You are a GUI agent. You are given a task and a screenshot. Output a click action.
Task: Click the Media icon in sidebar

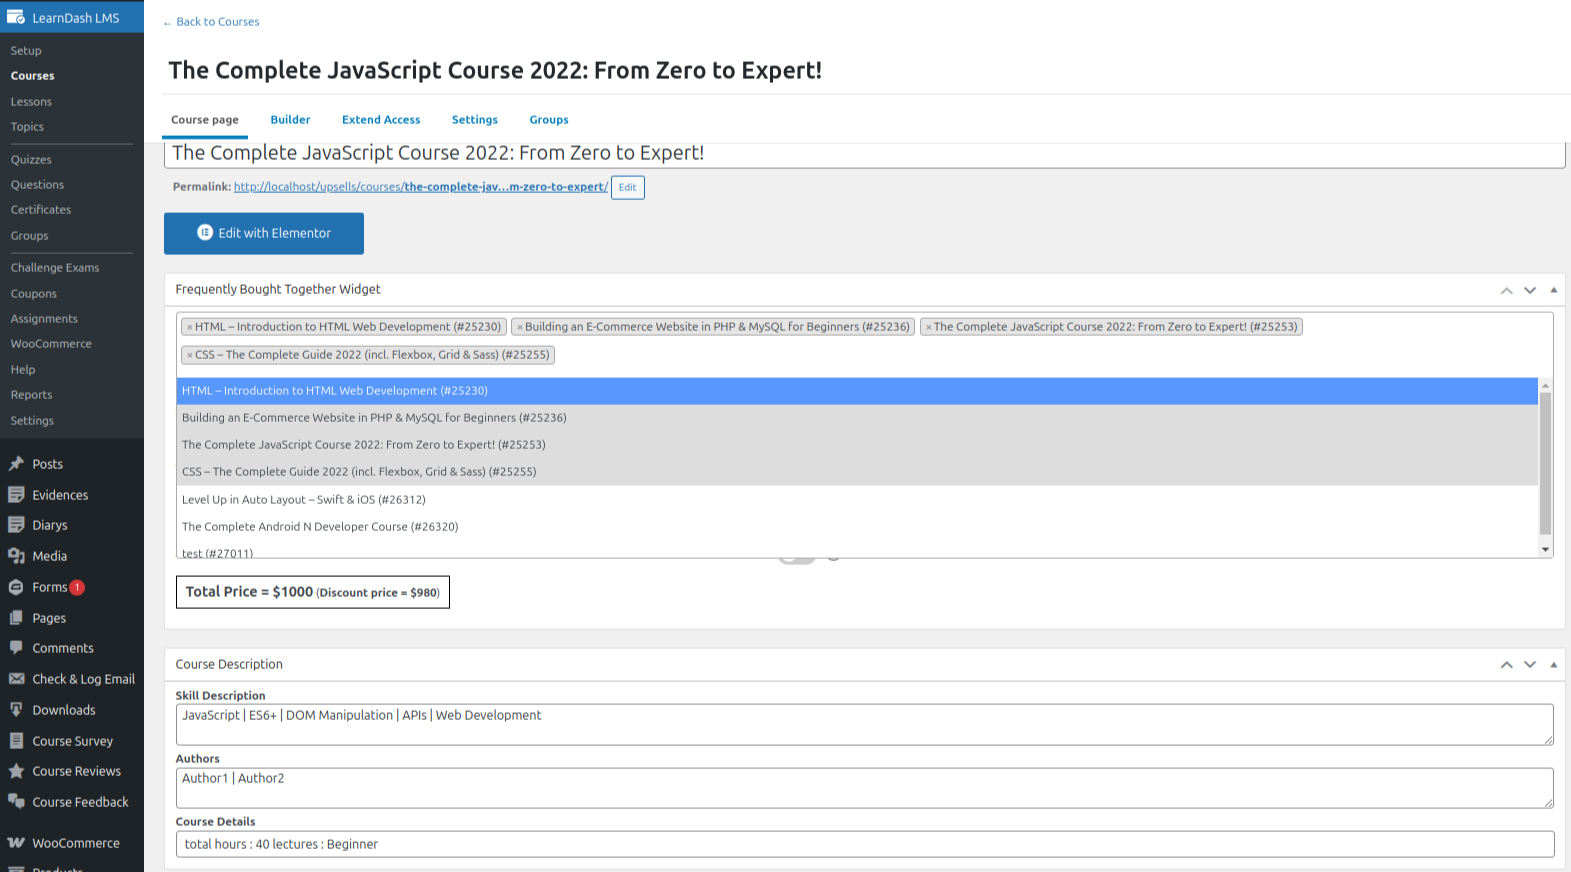(16, 556)
